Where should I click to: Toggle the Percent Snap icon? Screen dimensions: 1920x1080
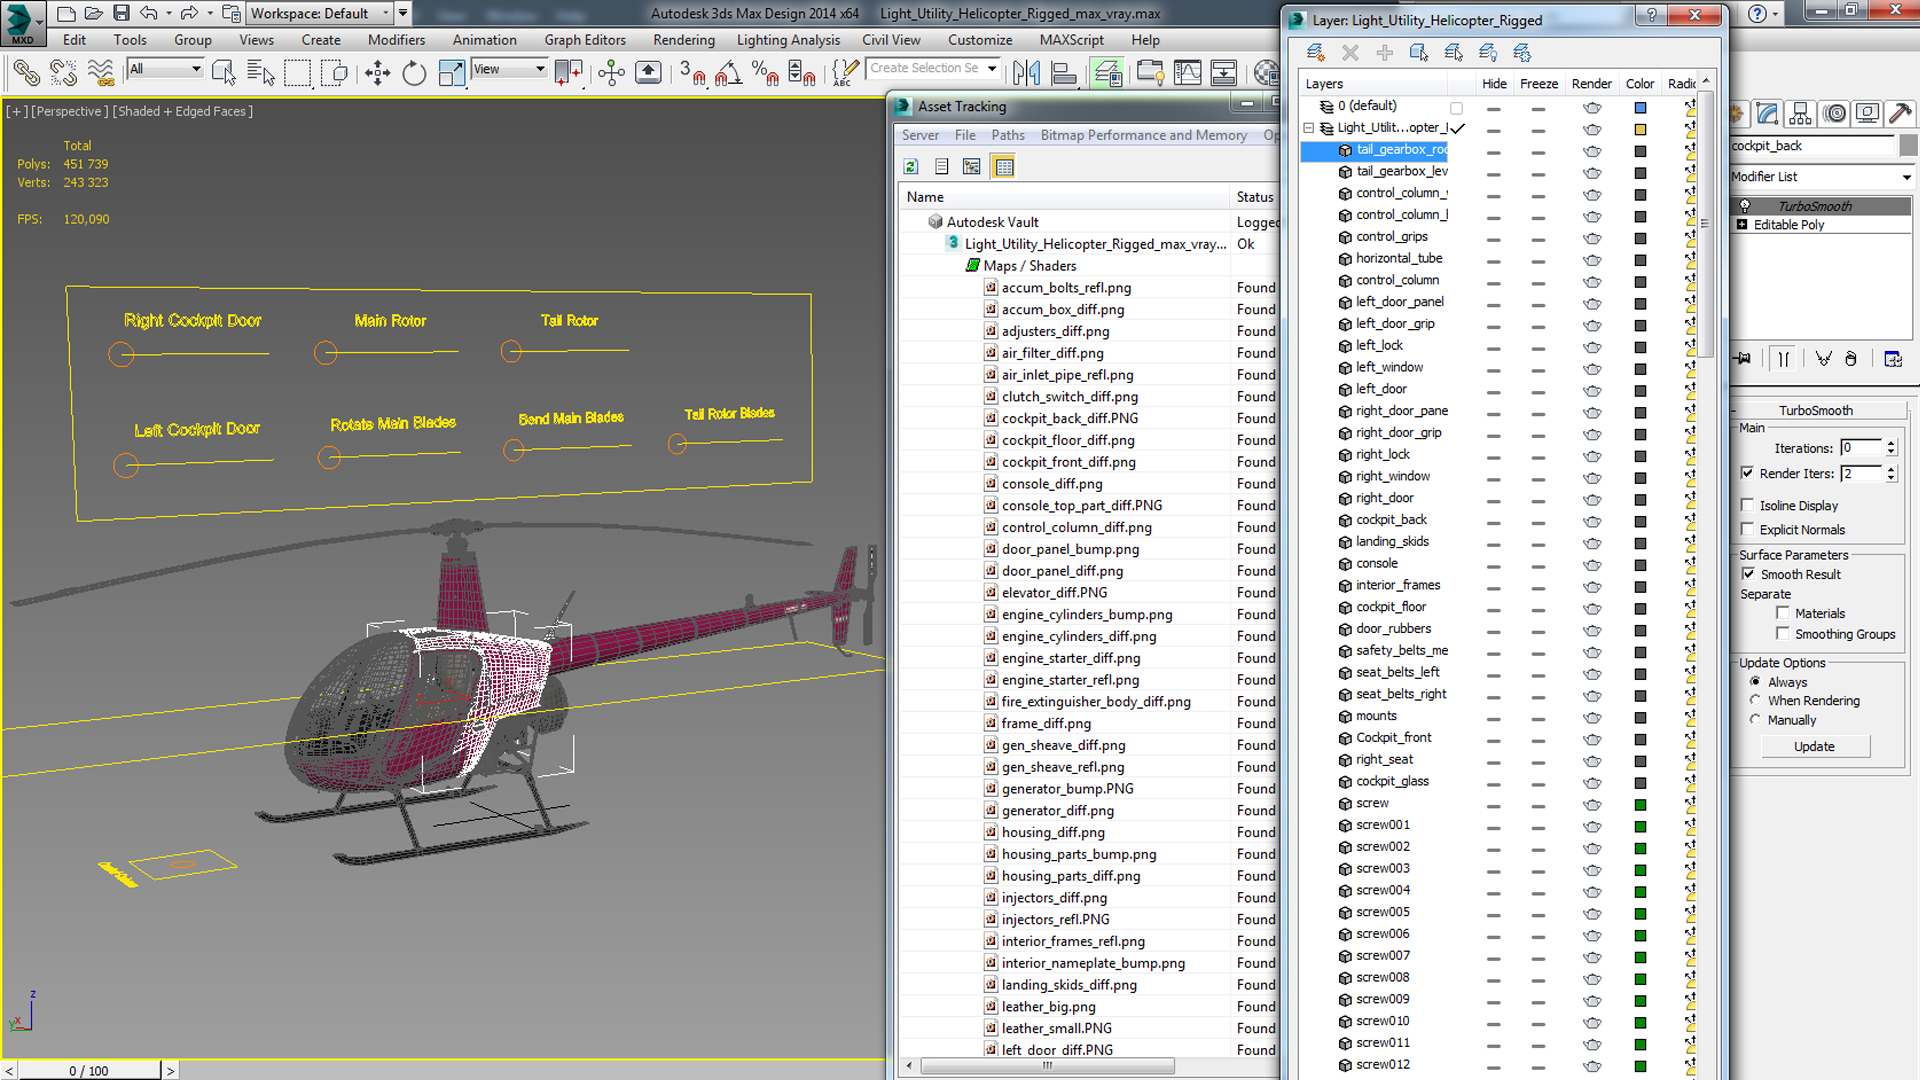click(x=766, y=72)
